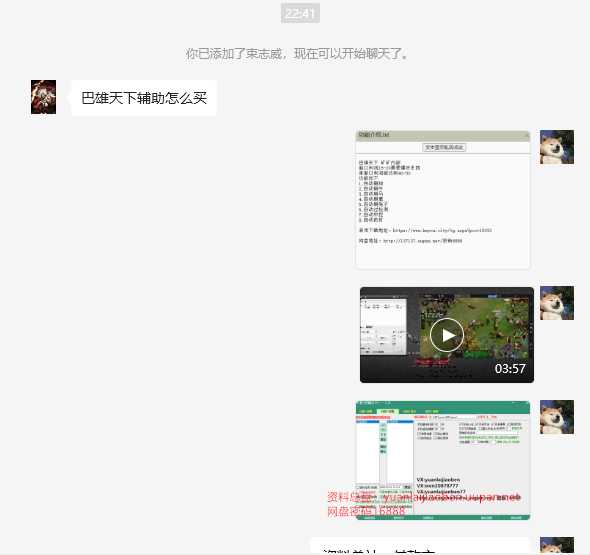590x555 pixels.
Task: Click the Shiba avatar beside the video message
Action: [x=557, y=303]
